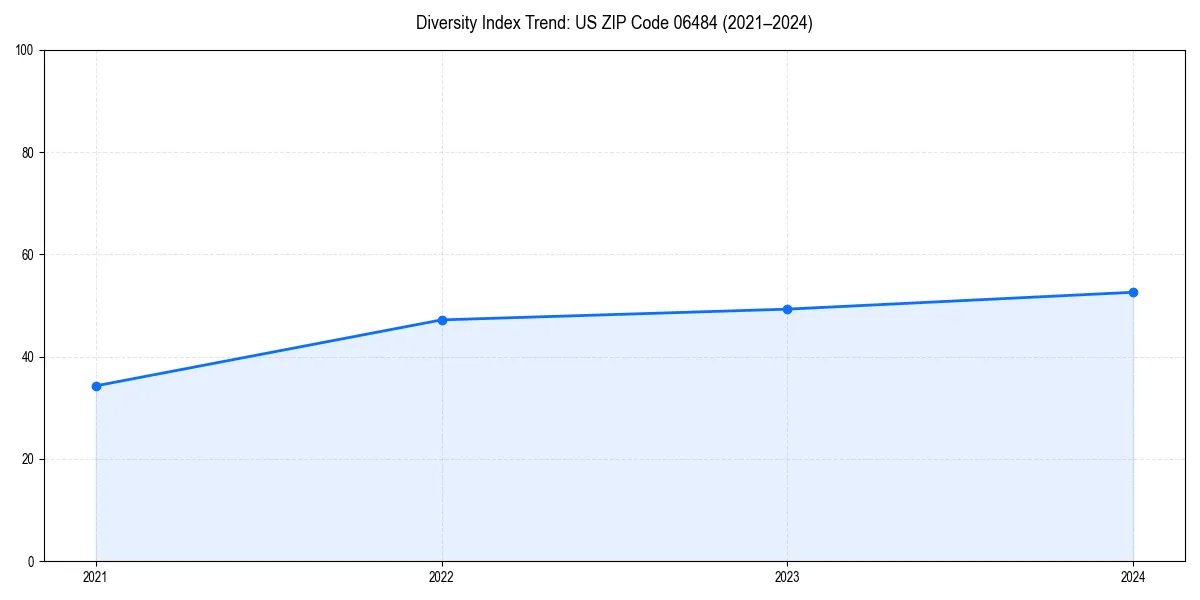Select the 2023 x-axis tick label

788,578
